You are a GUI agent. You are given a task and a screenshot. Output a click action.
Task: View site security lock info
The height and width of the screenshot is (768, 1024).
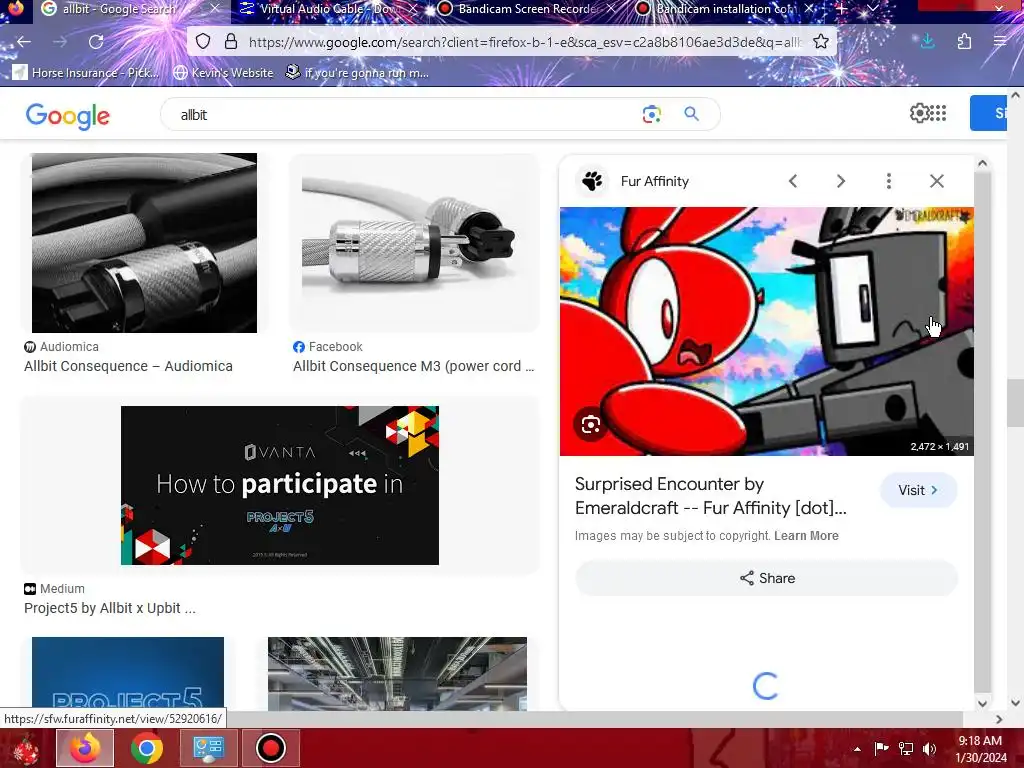point(231,42)
